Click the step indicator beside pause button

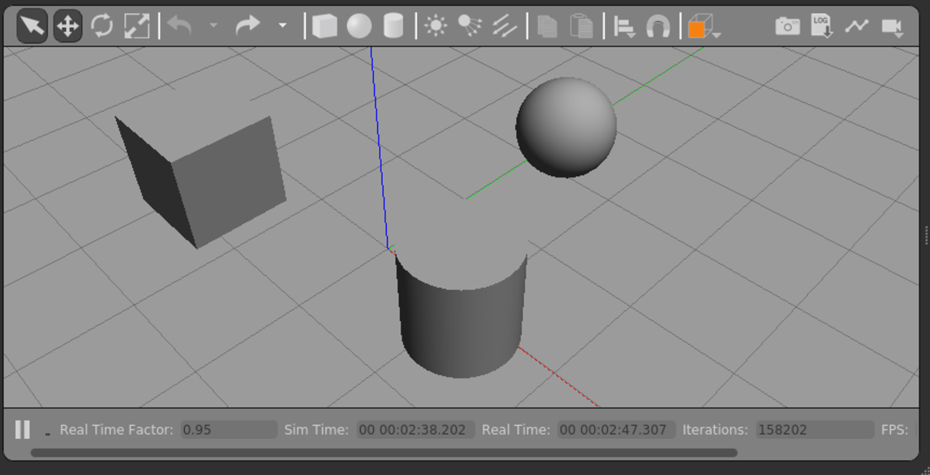pos(47,435)
